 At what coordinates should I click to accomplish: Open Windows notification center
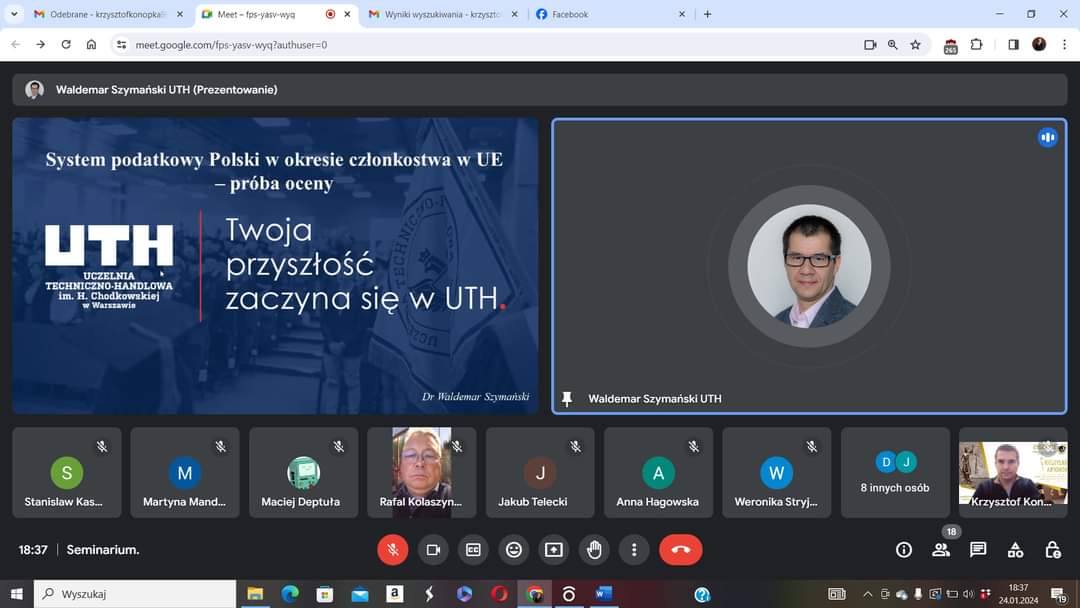pyautogui.click(x=1059, y=594)
